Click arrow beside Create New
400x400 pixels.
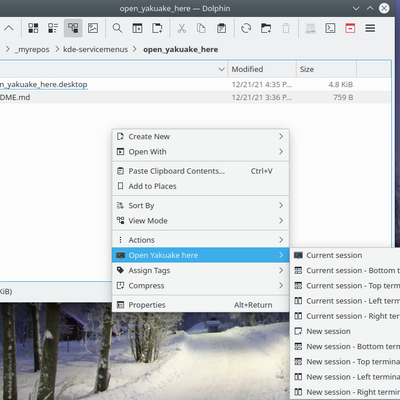[x=281, y=137]
